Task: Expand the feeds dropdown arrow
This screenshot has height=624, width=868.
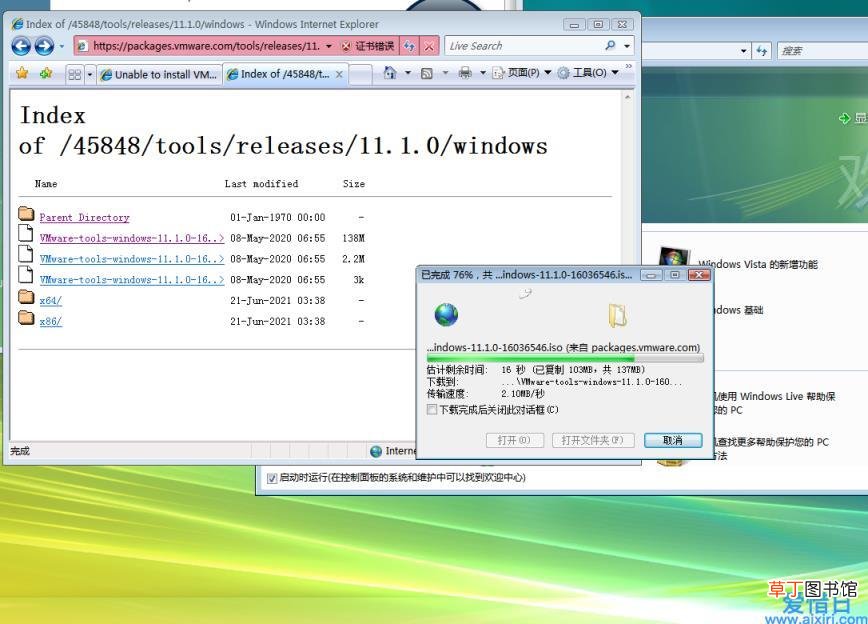Action: pos(445,73)
